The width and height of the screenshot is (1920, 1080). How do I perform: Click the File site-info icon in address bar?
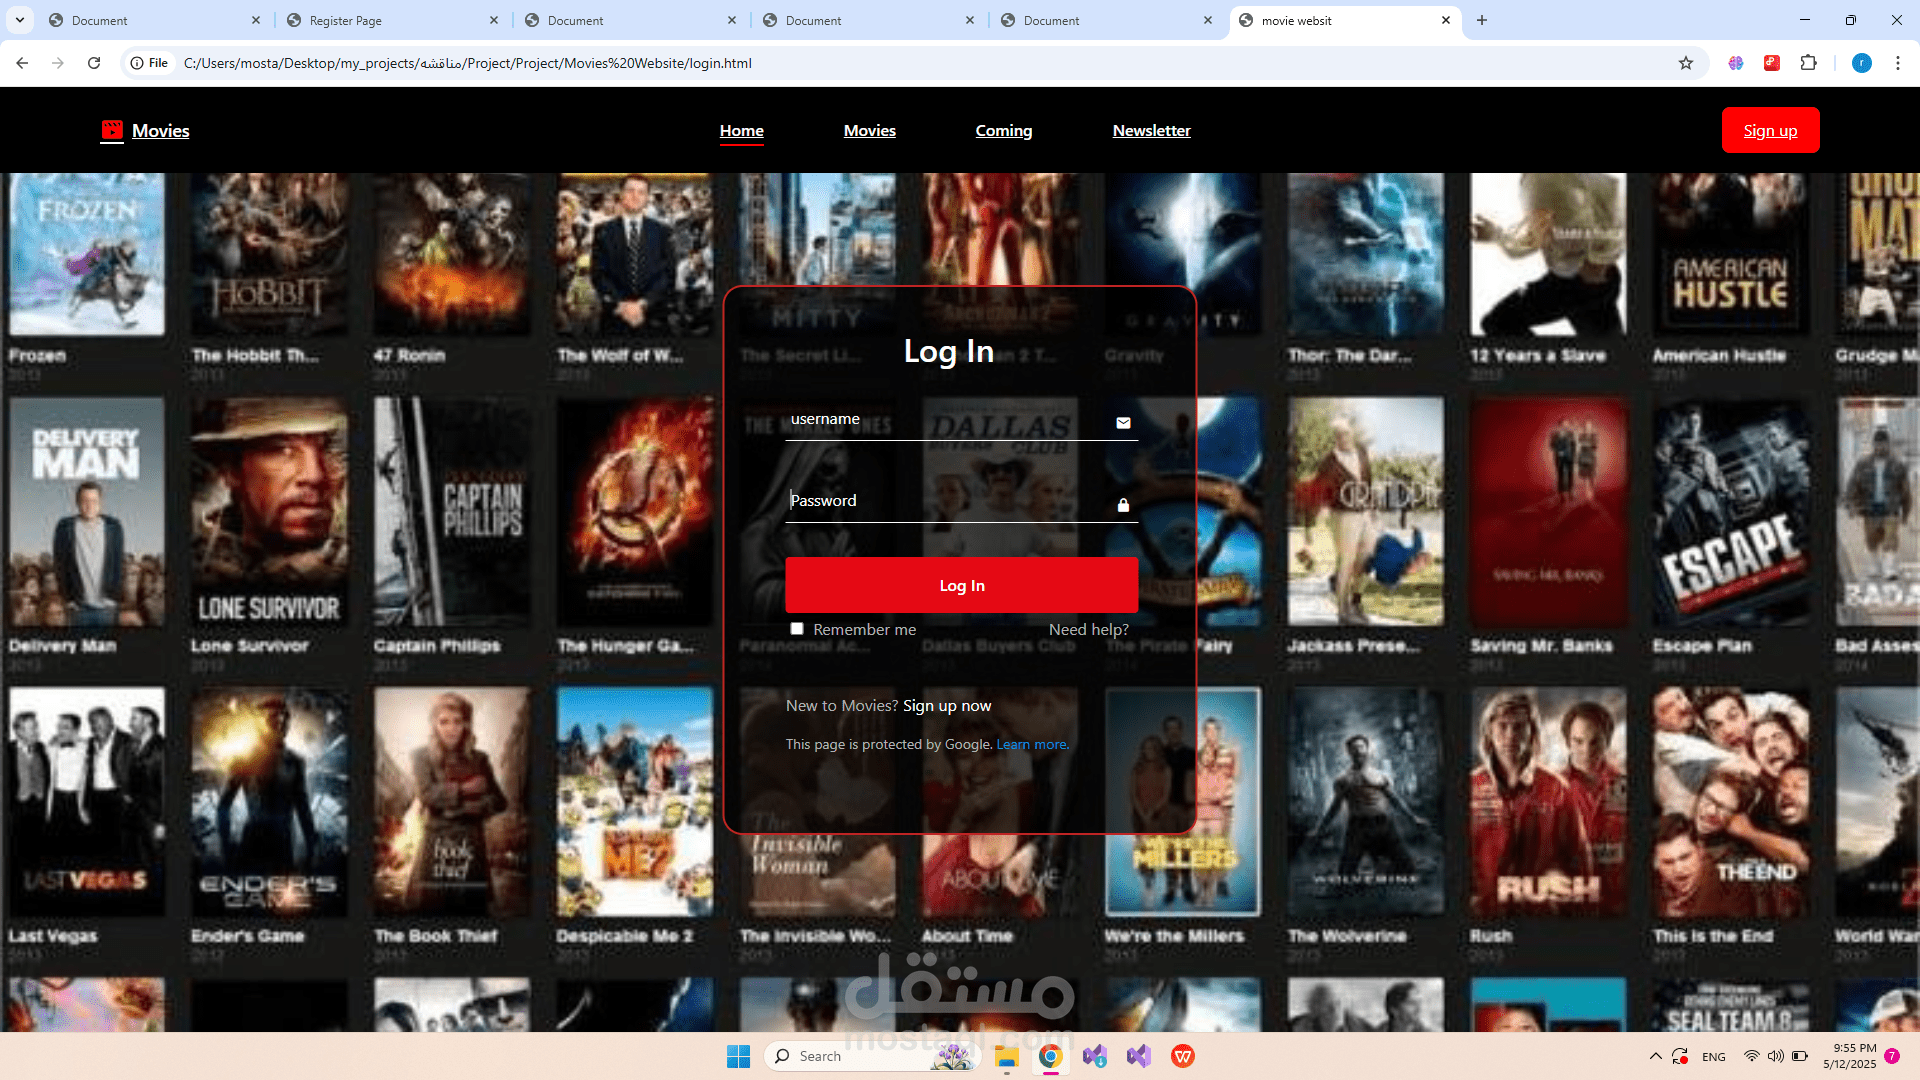pyautogui.click(x=148, y=63)
